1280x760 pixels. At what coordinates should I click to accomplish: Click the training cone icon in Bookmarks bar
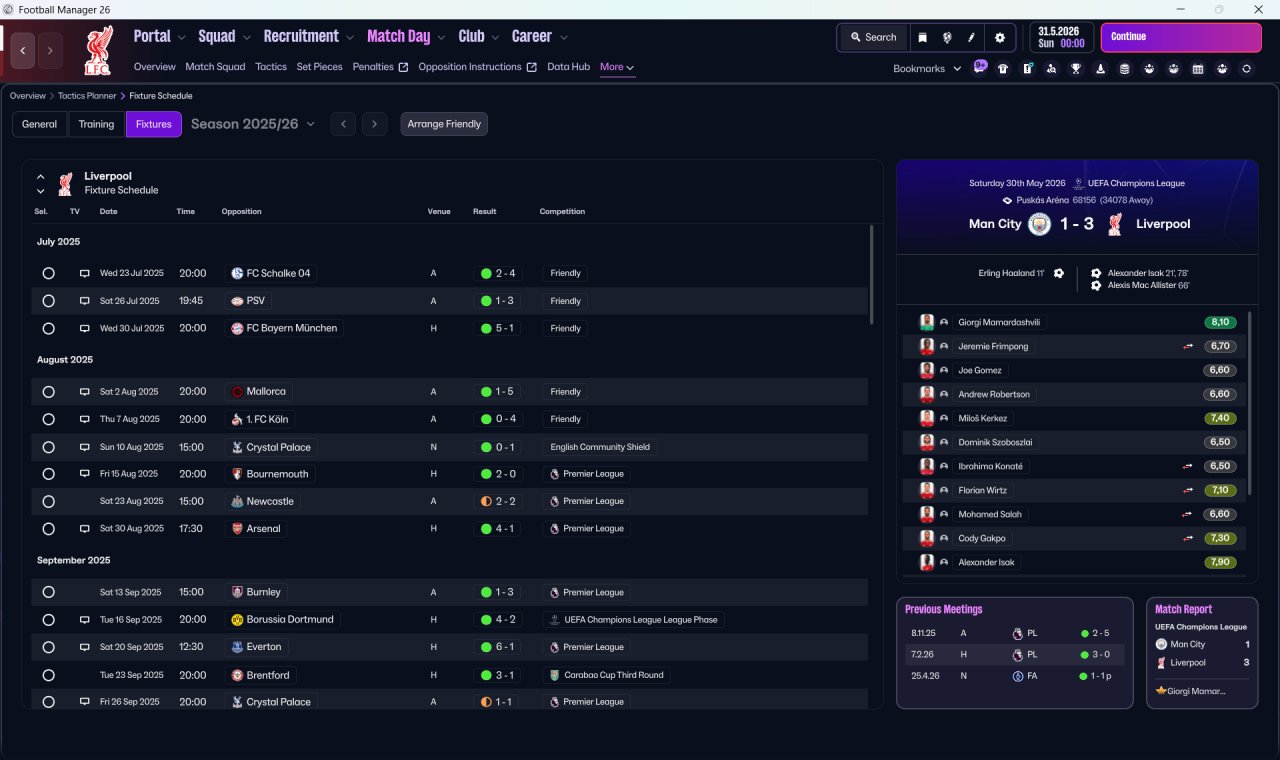click(1101, 69)
